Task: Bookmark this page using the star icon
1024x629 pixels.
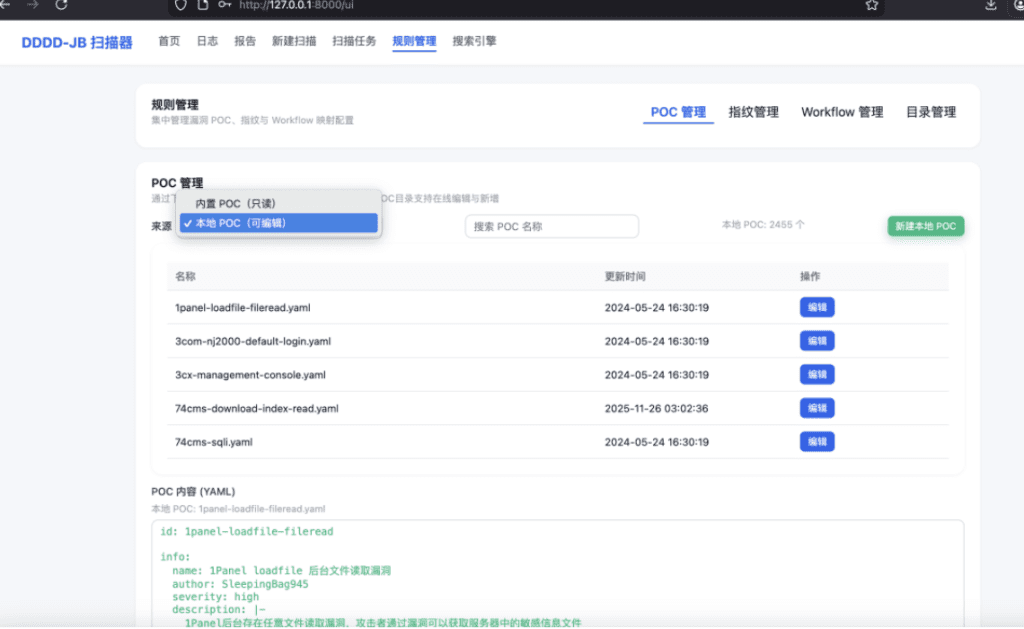Action: point(871,7)
